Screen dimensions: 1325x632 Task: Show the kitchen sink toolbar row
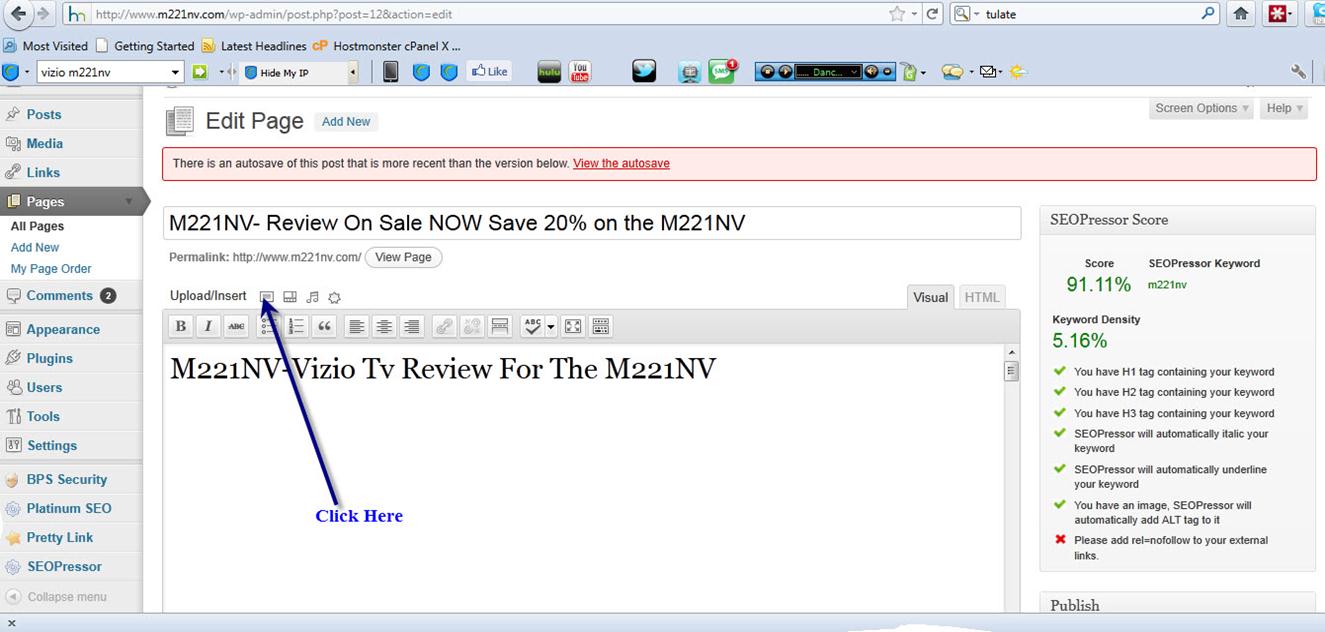(600, 326)
